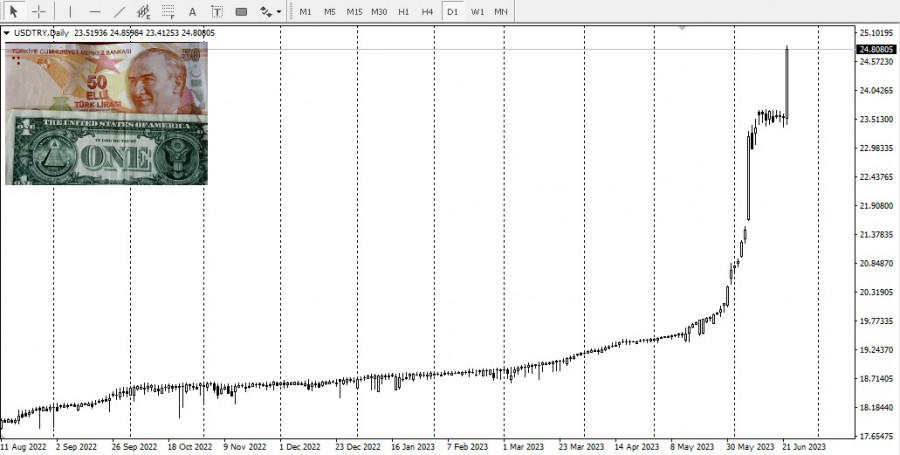Choose the rectangle shape tool
Image resolution: width=900 pixels, height=455 pixels.
pos(241,11)
